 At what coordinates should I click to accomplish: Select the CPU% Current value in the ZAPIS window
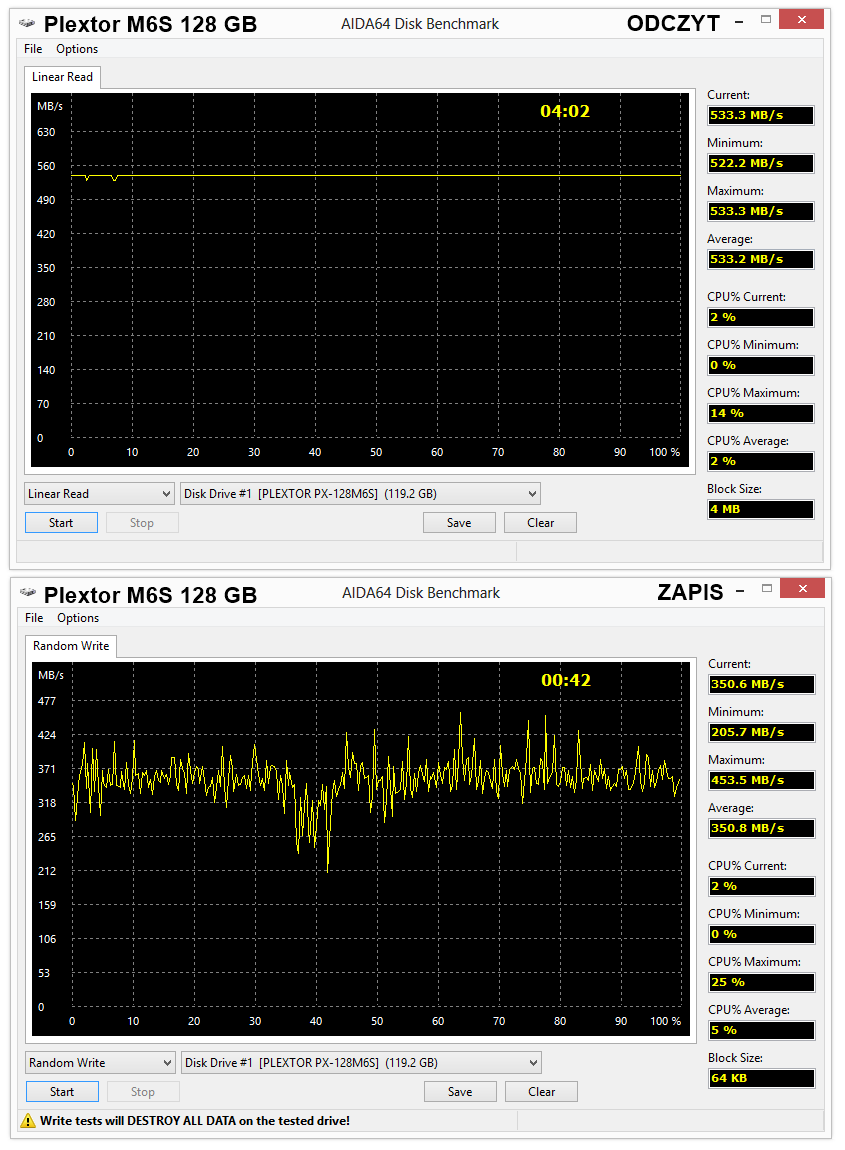coord(762,887)
